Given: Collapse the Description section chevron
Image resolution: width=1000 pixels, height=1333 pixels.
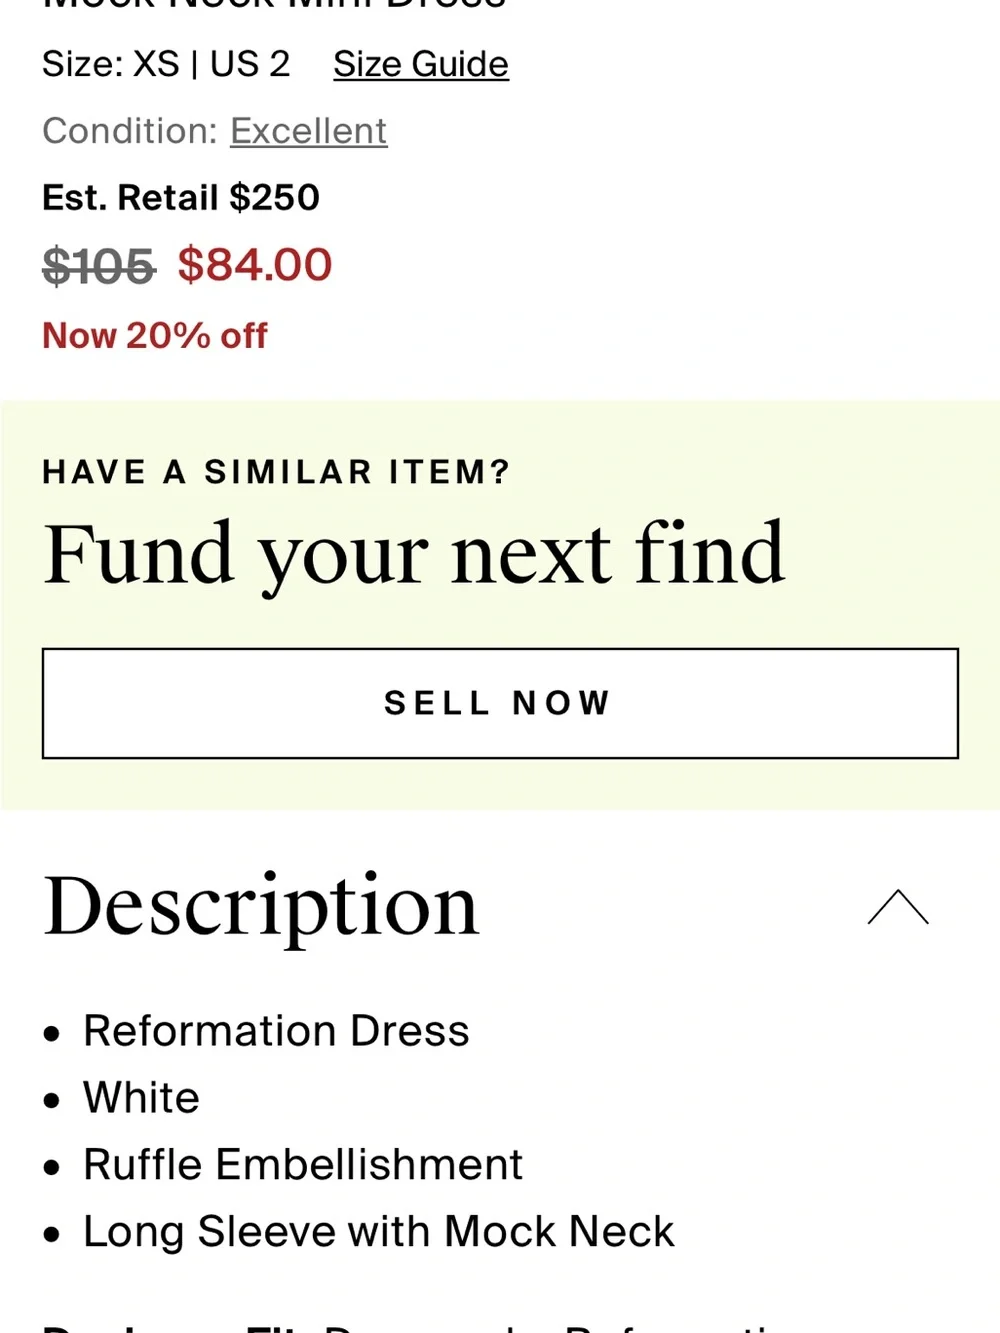Looking at the screenshot, I should click(x=898, y=907).
